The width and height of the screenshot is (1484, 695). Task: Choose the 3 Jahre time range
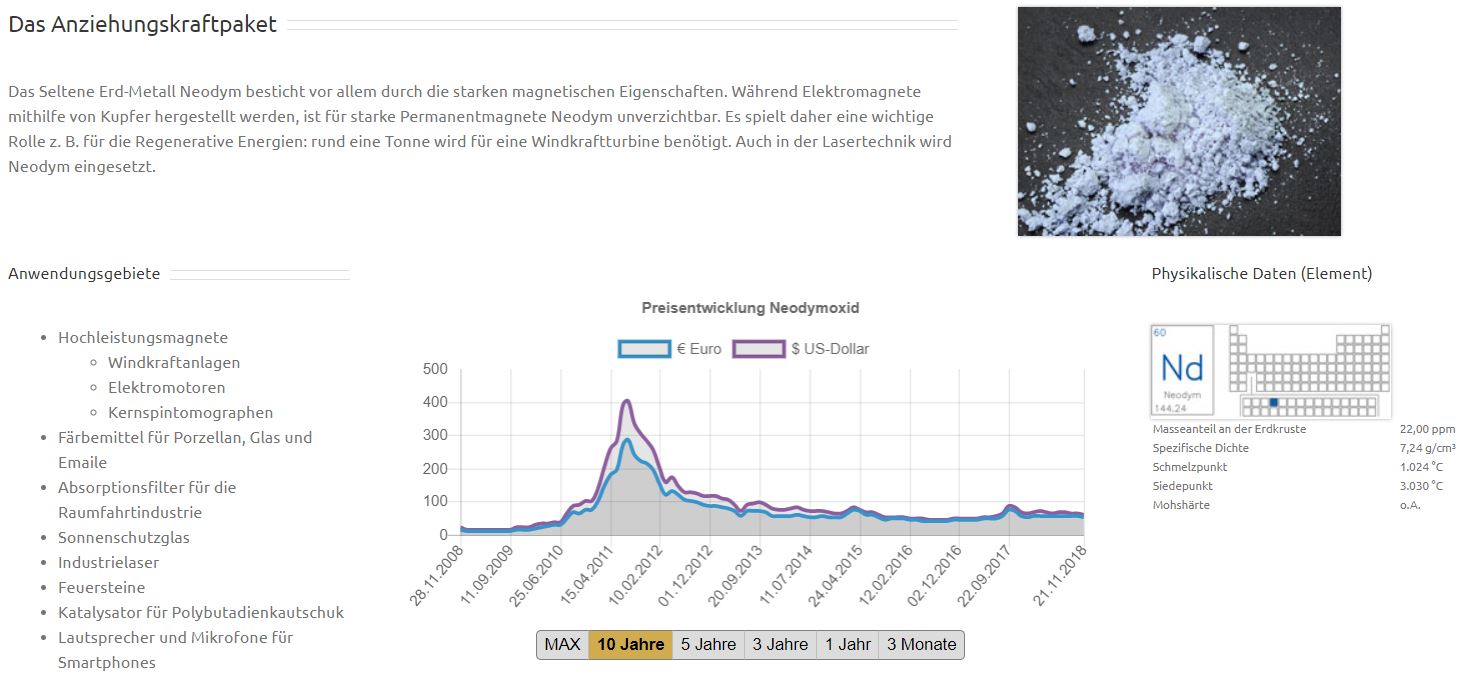(780, 645)
